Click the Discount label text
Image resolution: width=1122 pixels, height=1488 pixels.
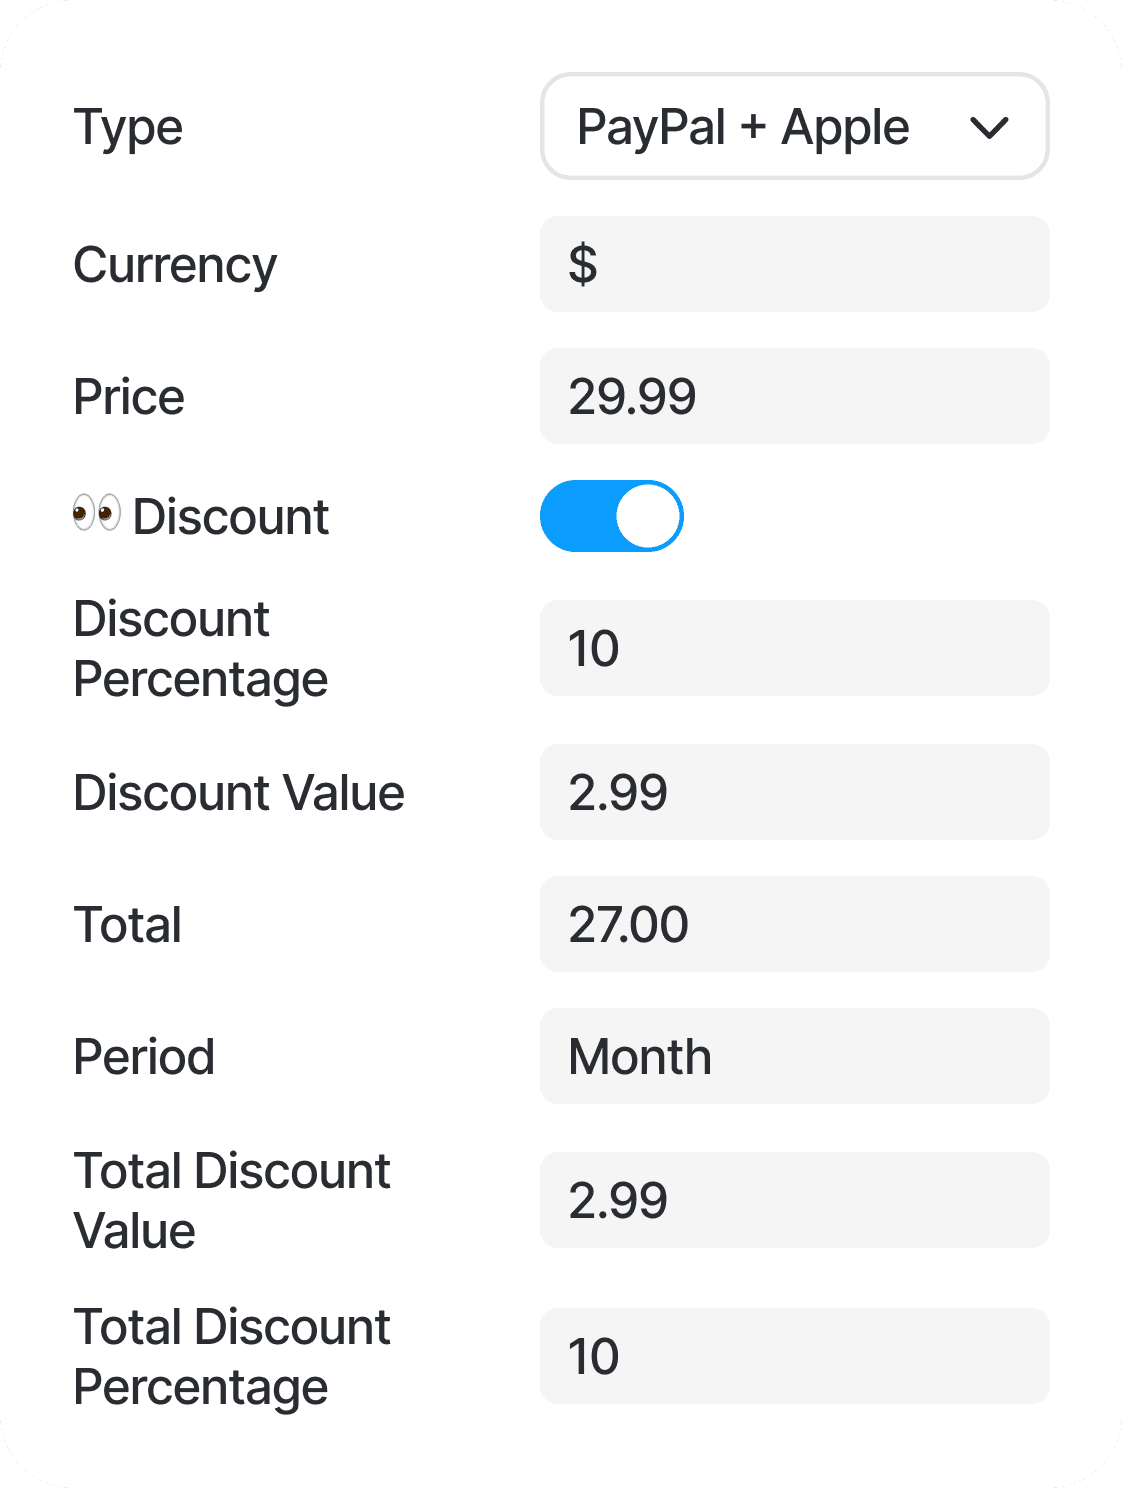(231, 517)
